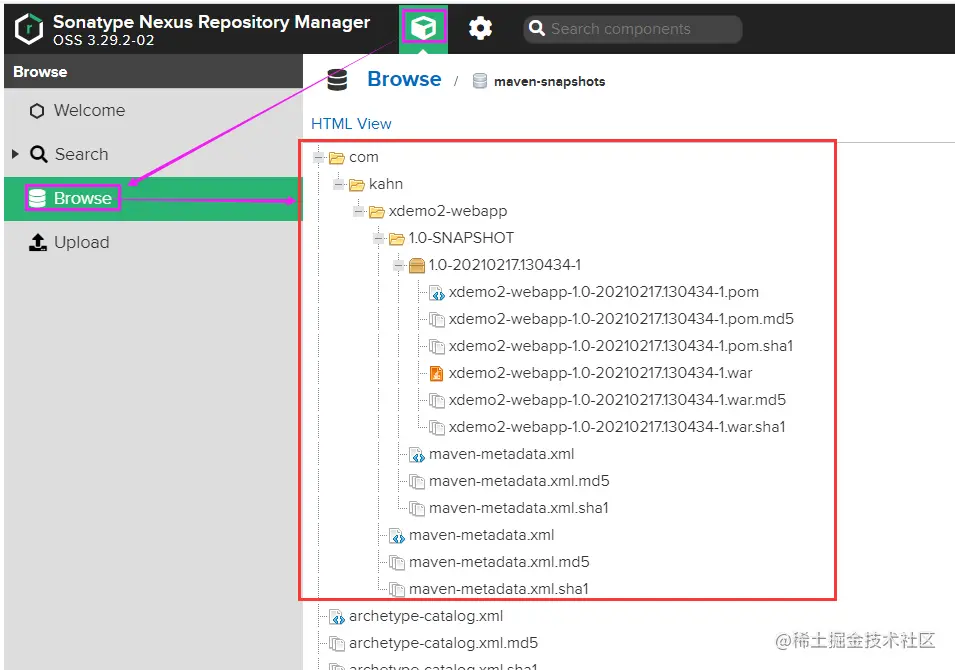Click XML icon of archetype-catalog.xml
The height and width of the screenshot is (670, 955).
coord(337,617)
